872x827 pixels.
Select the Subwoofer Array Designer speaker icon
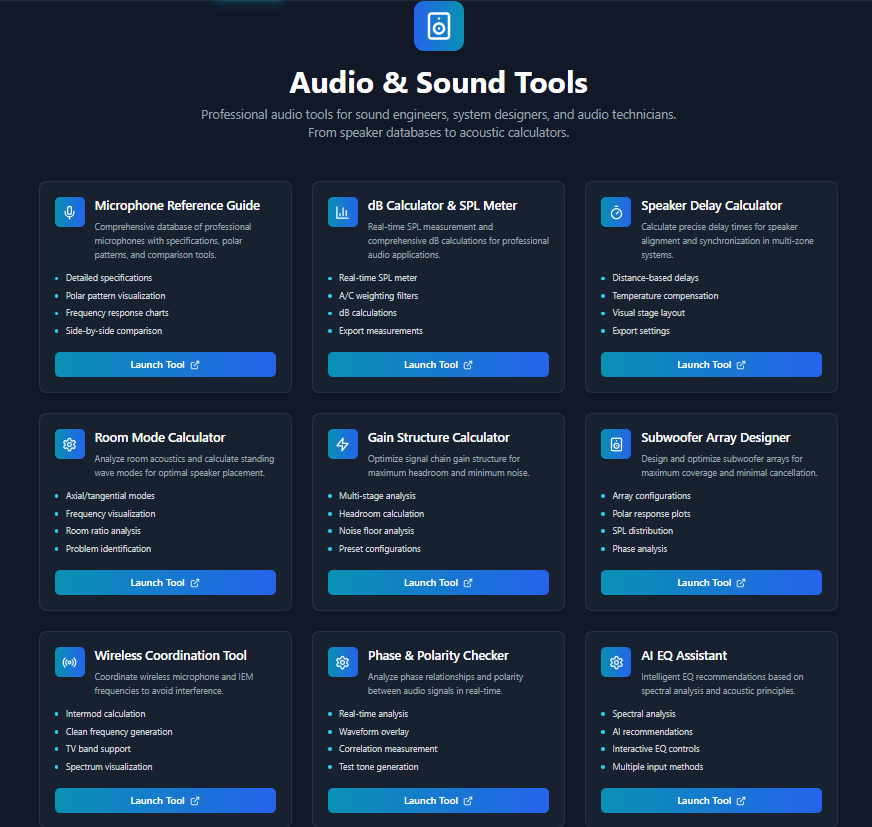[x=615, y=443]
